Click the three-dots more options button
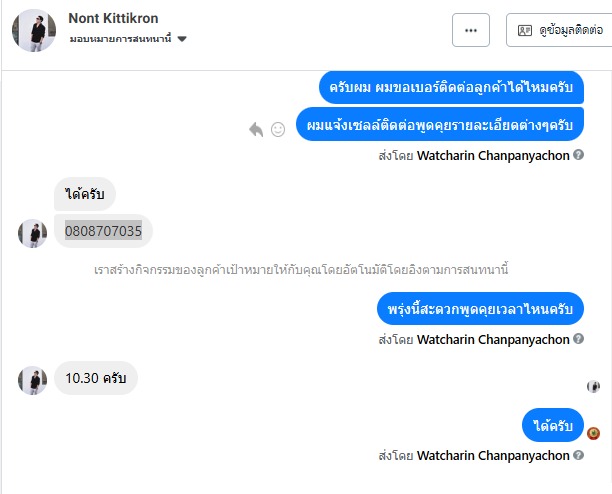Screen dimensions: 612x494 coord(471,30)
